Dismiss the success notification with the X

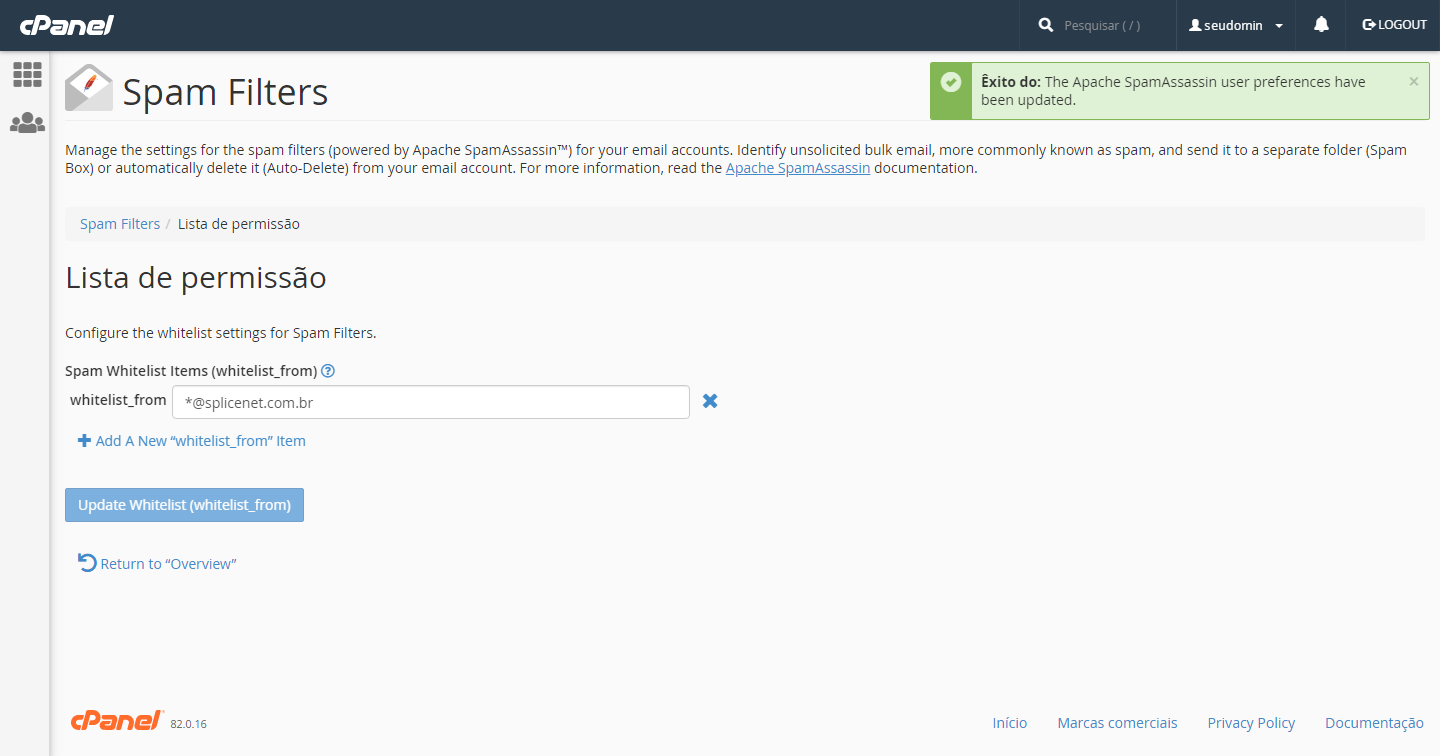point(1413,82)
